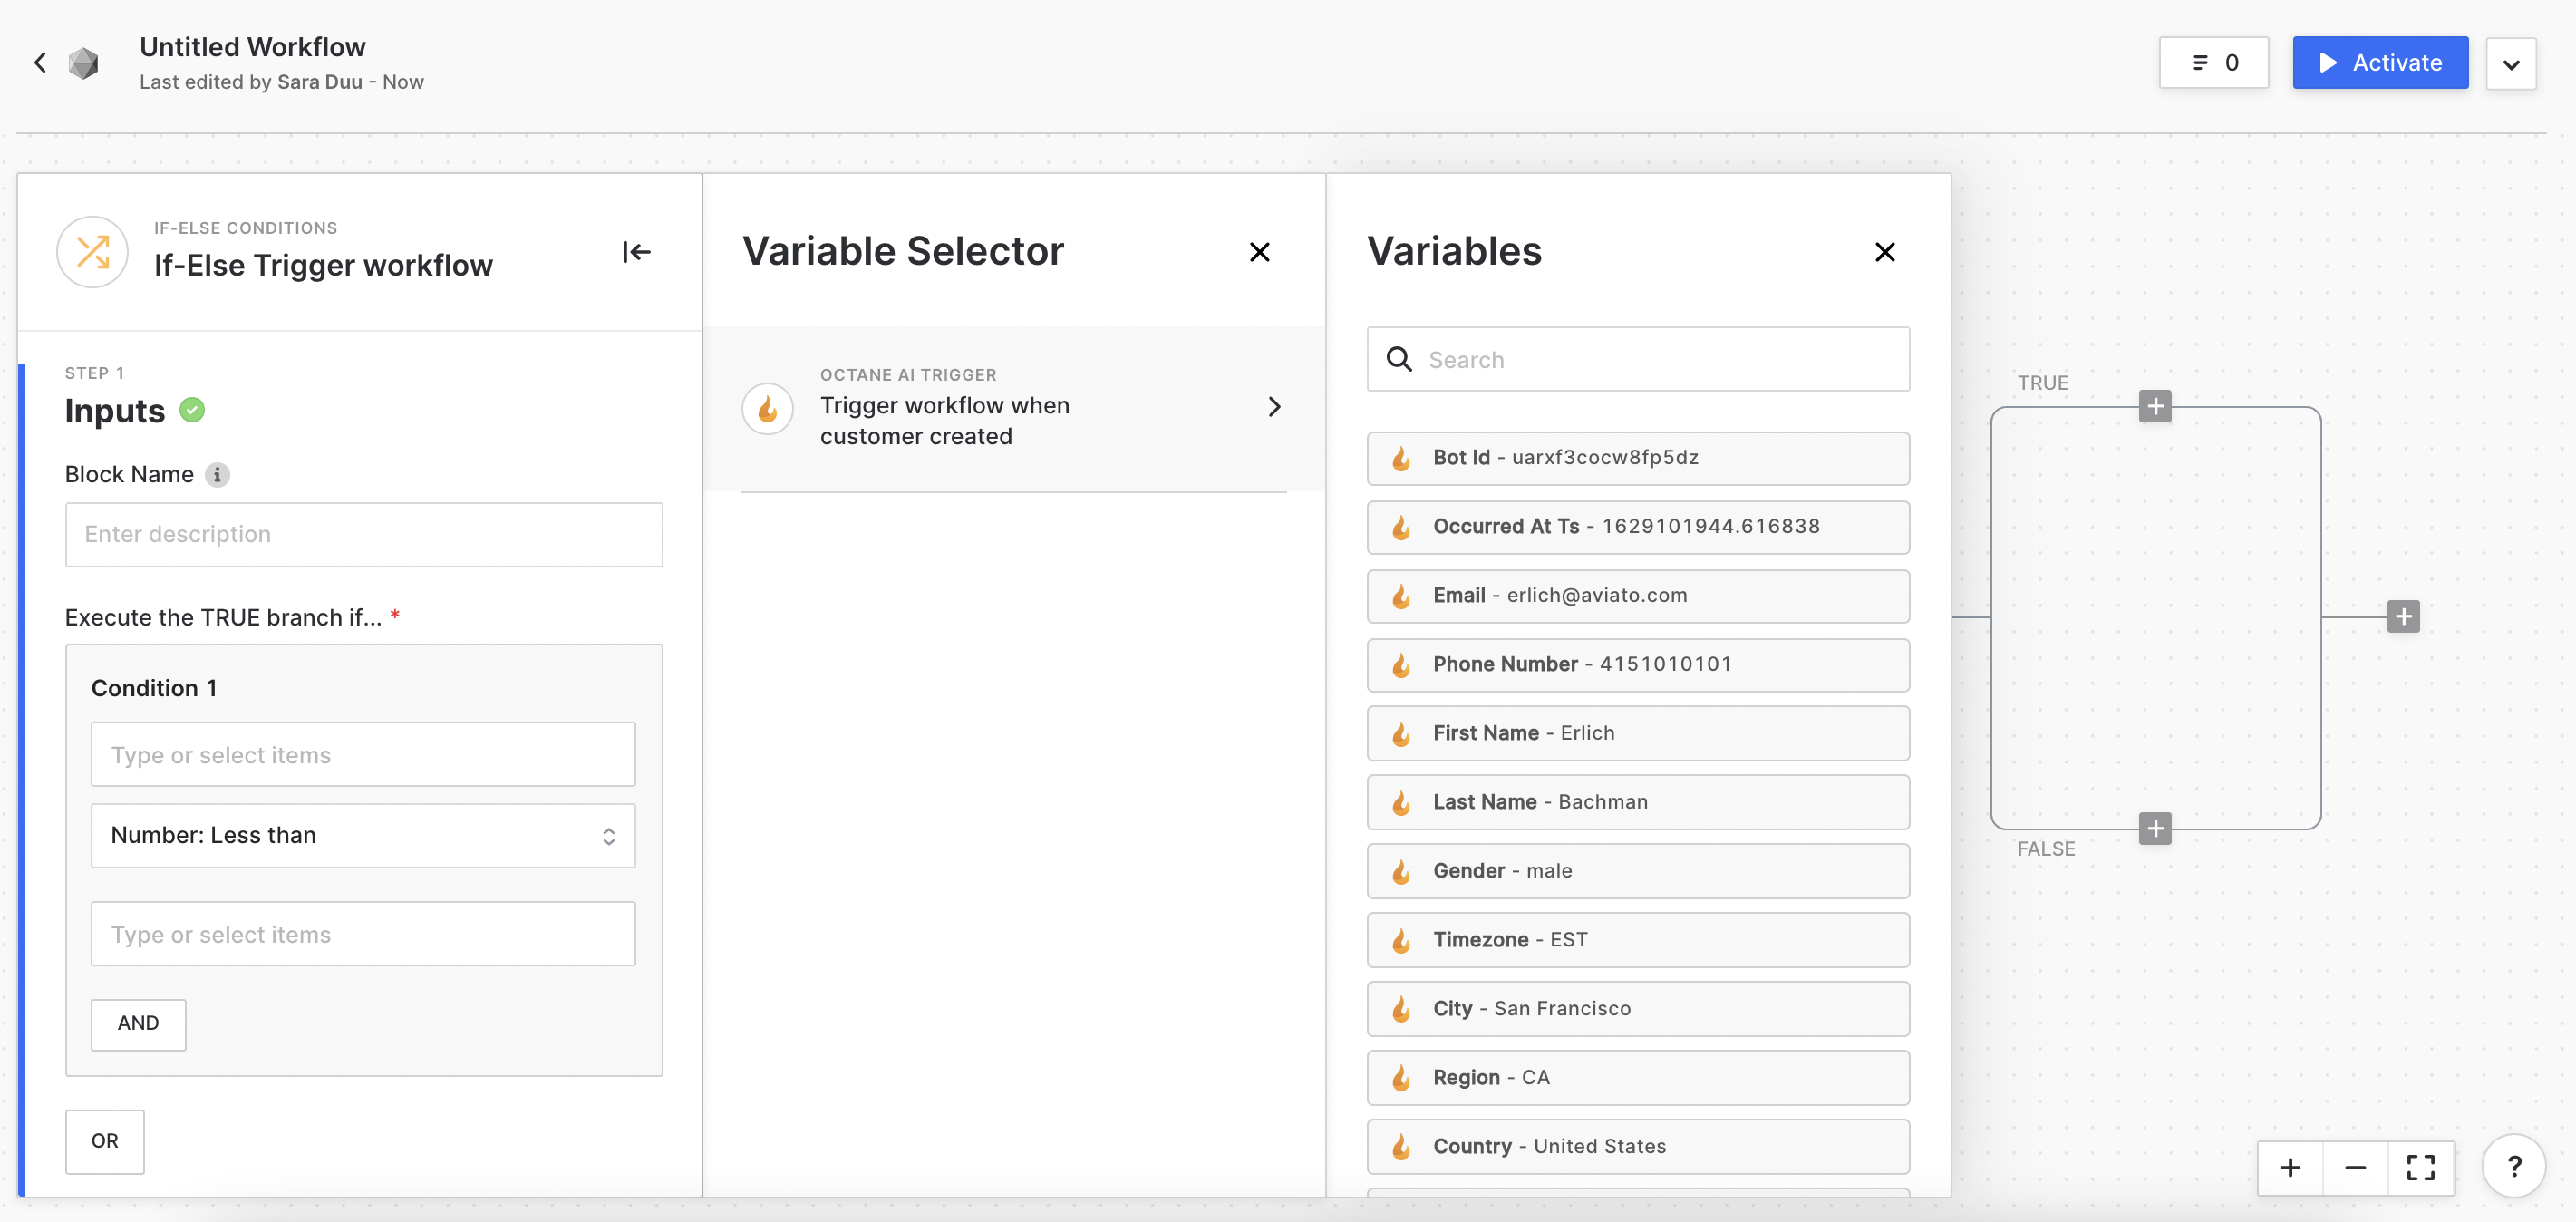Click the Block Name info icon

pyautogui.click(x=217, y=475)
